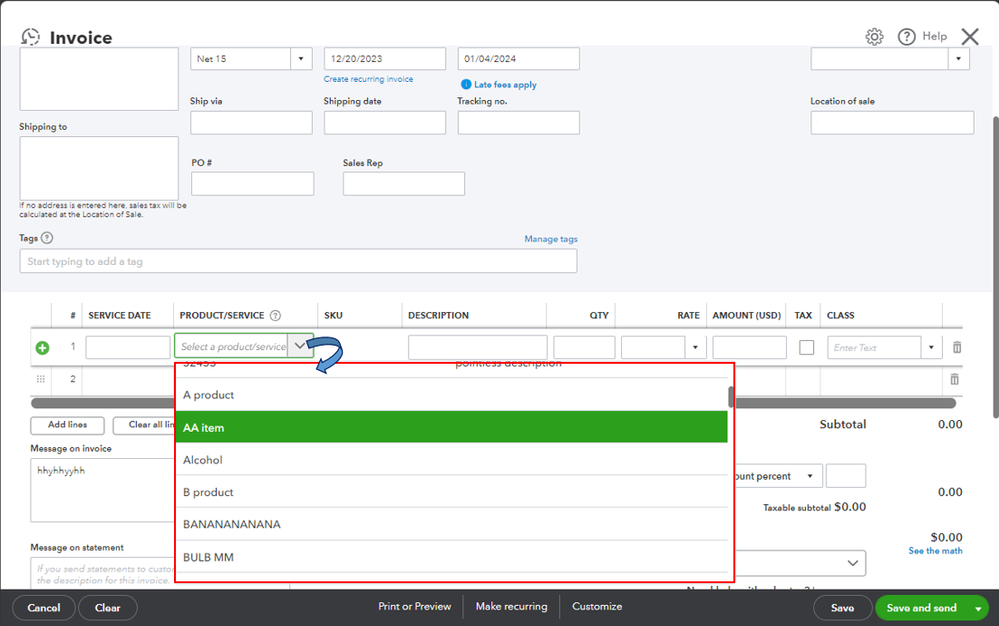999x626 pixels.
Task: Open the discount percent dropdown
Action: 810,476
